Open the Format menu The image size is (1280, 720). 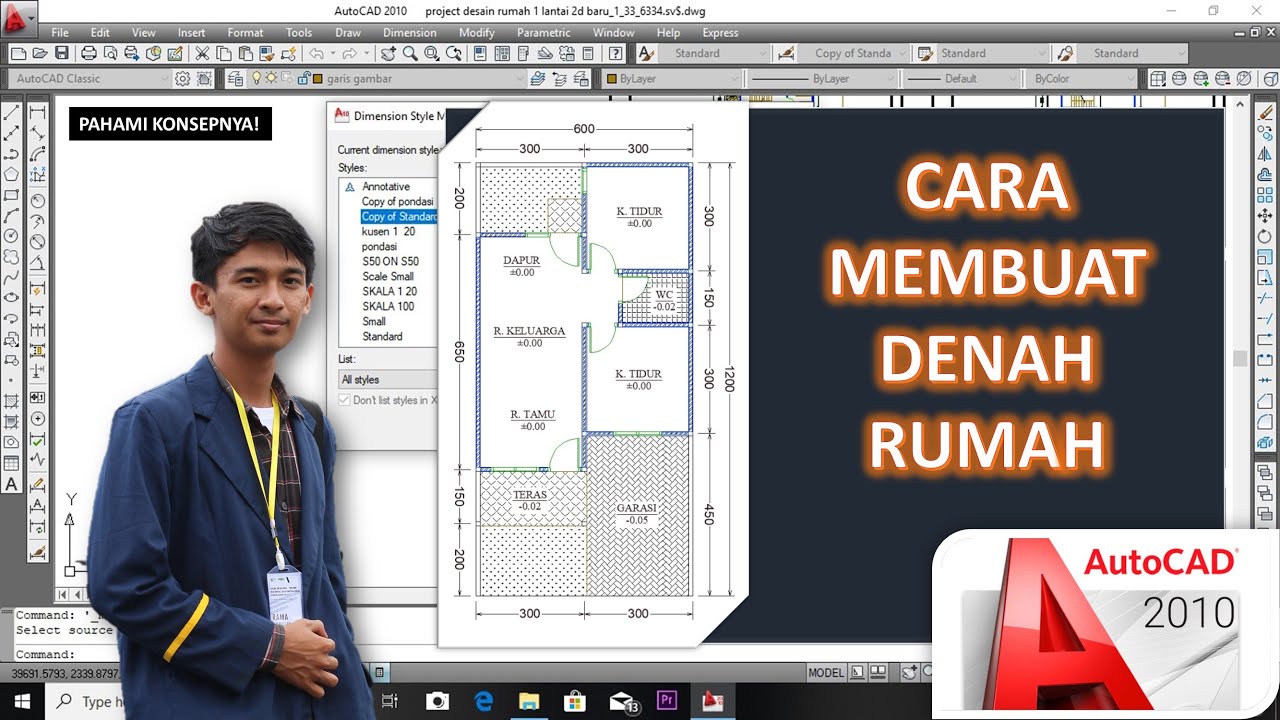245,32
